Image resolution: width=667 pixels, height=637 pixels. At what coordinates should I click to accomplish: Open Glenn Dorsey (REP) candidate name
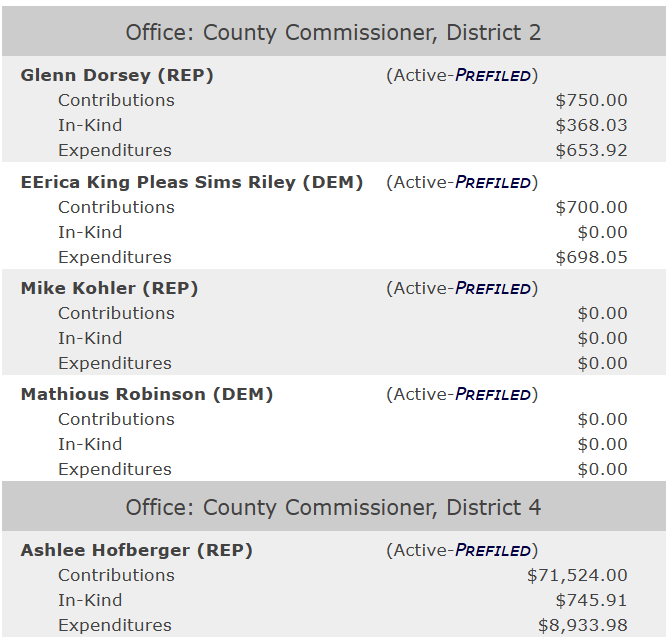click(117, 75)
